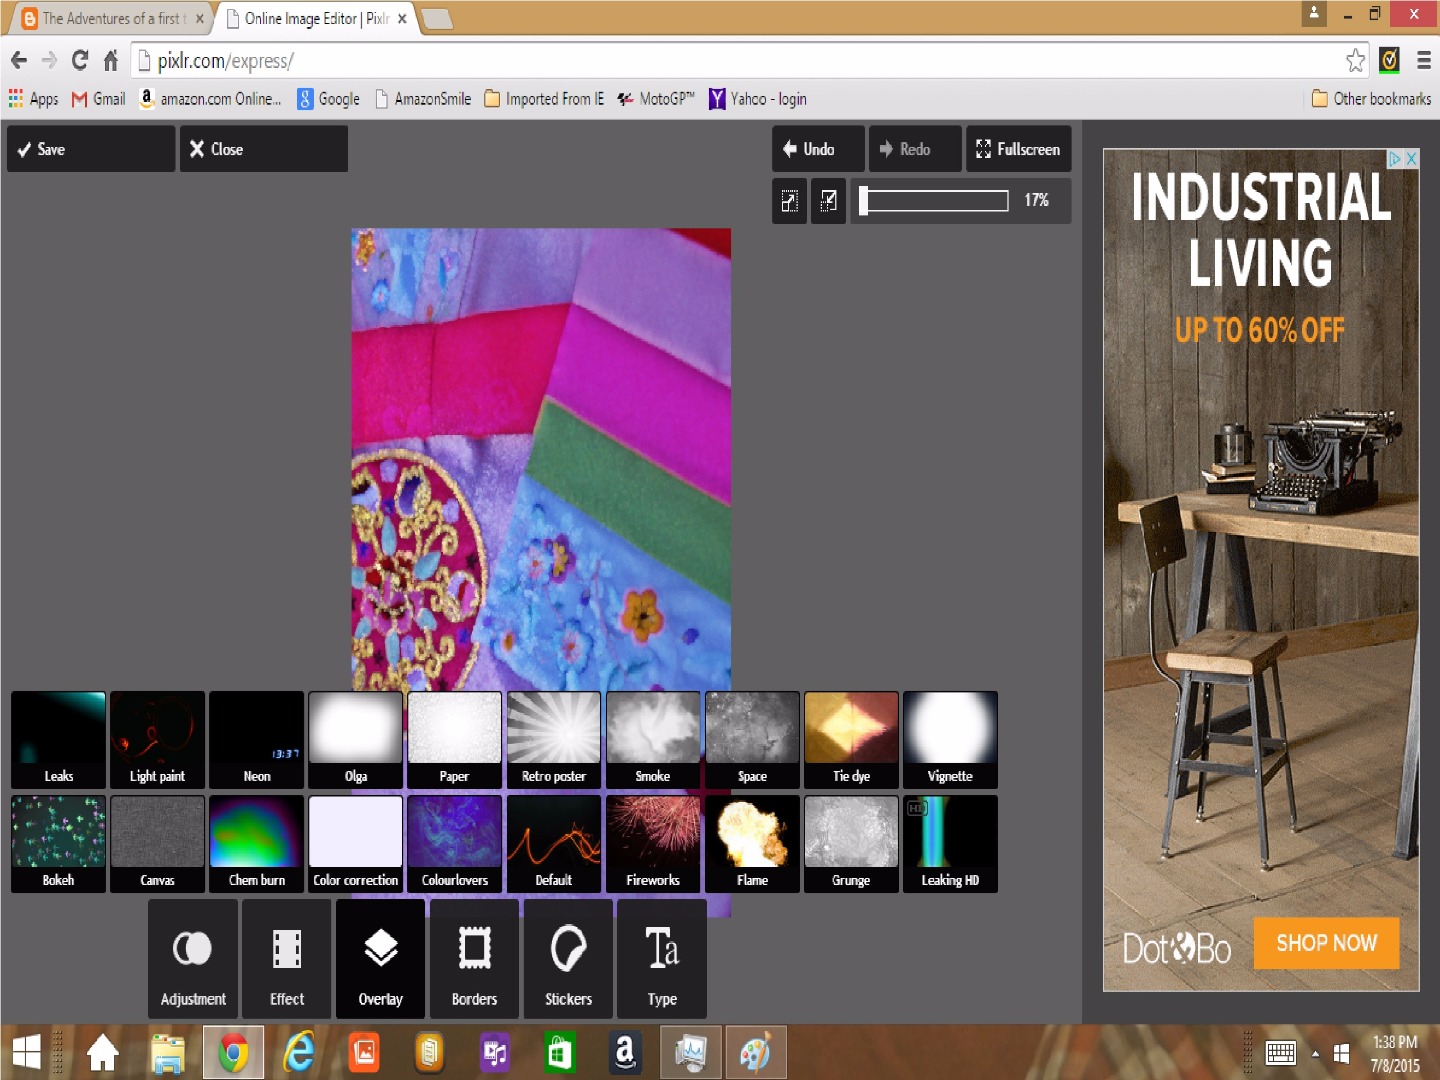Choose the Bokeh overlay category
This screenshot has height=1080, width=1440.
coord(58,843)
